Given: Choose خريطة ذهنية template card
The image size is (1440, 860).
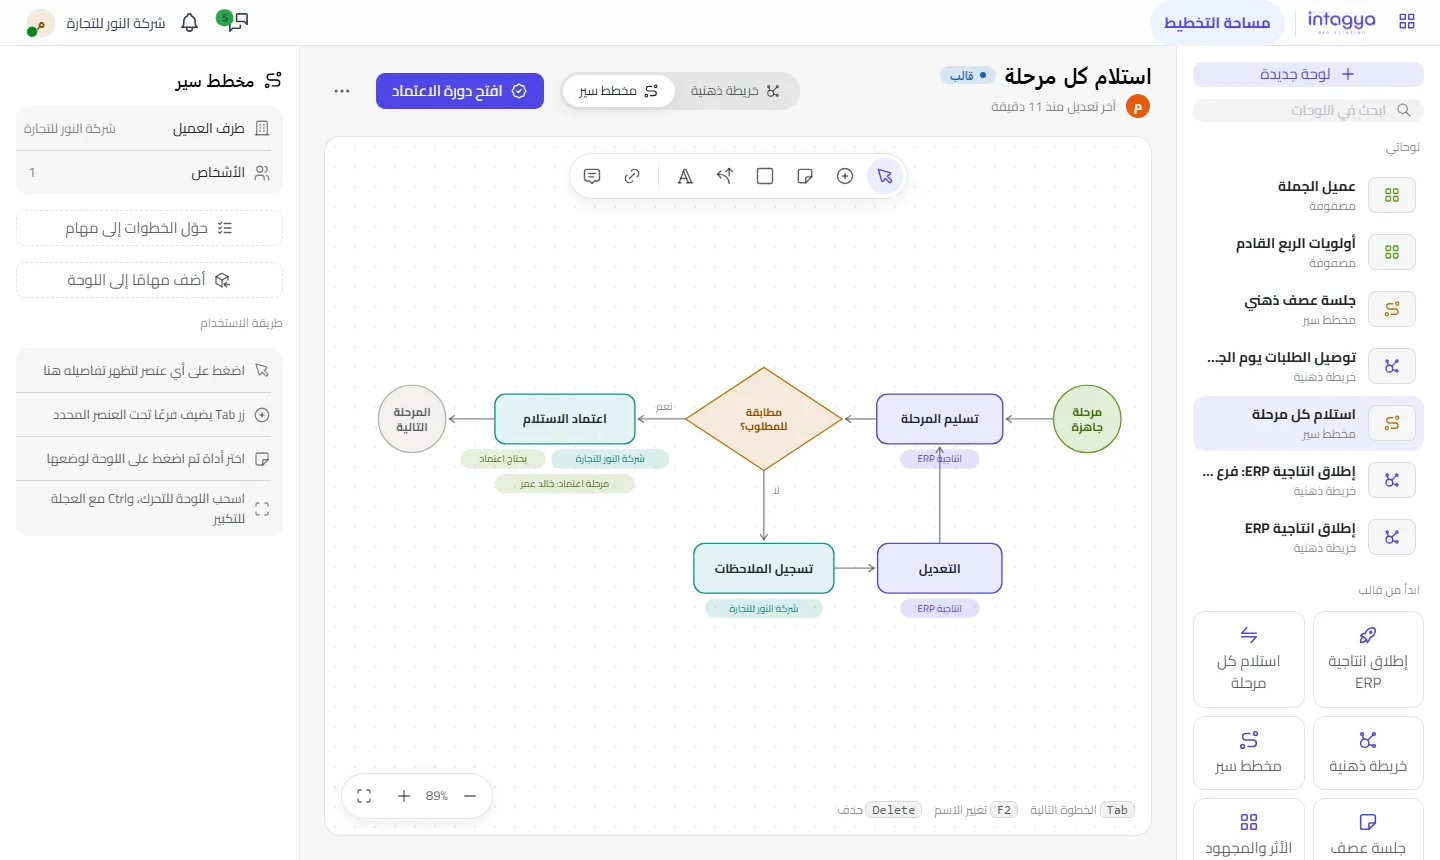Looking at the screenshot, I should (1368, 753).
